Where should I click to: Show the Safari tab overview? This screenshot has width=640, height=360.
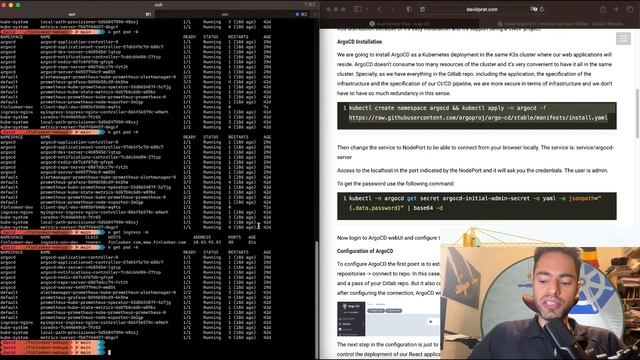point(630,9)
